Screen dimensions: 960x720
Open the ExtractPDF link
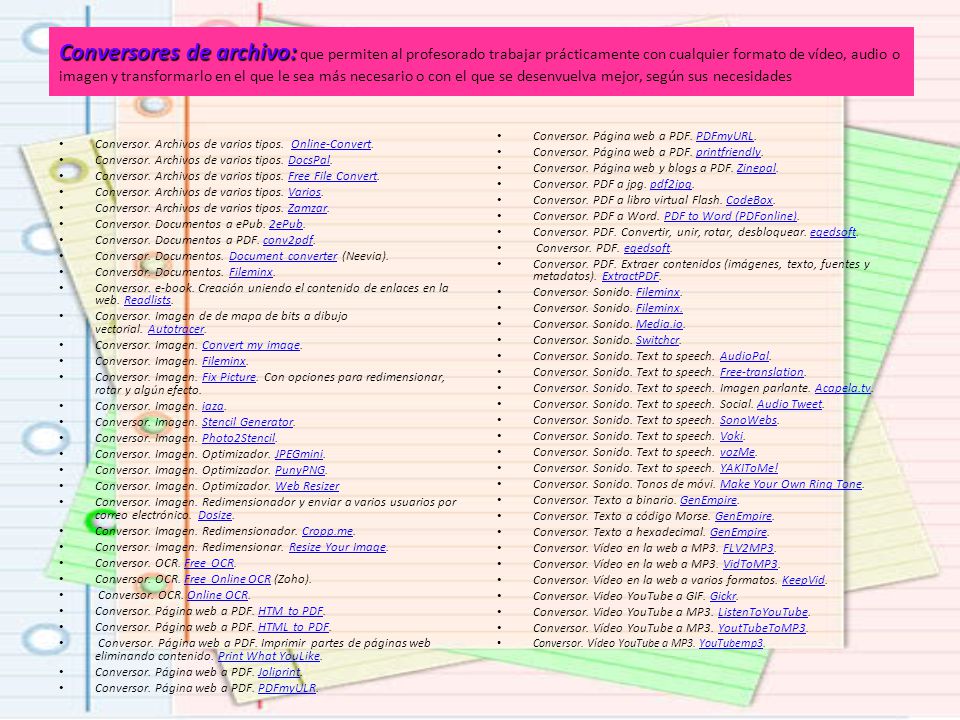[630, 276]
